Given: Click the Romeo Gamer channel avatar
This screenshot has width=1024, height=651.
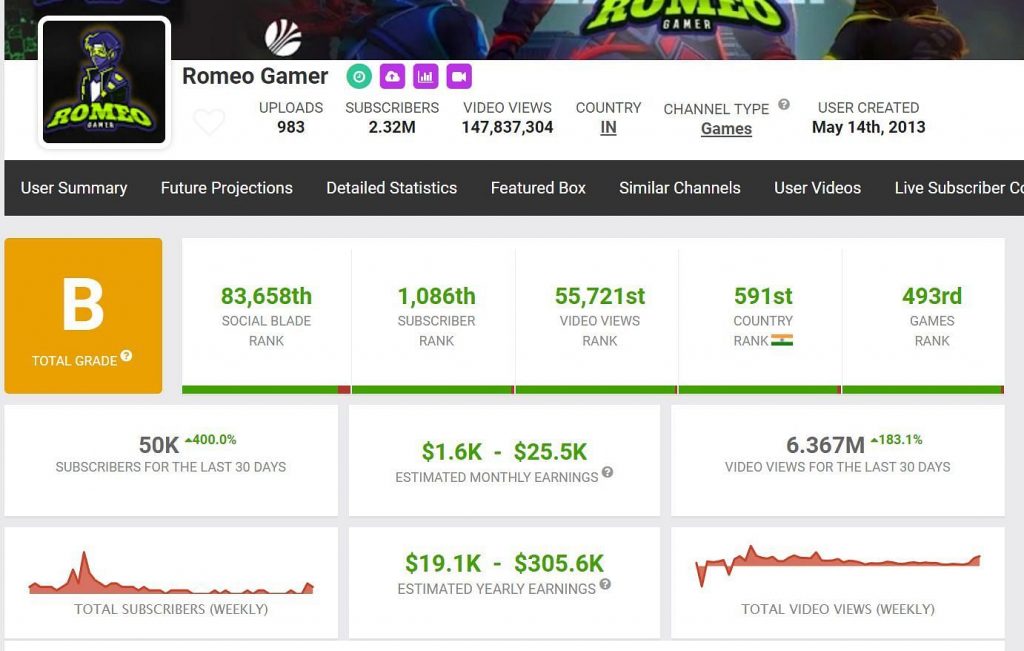Looking at the screenshot, I should (104, 82).
